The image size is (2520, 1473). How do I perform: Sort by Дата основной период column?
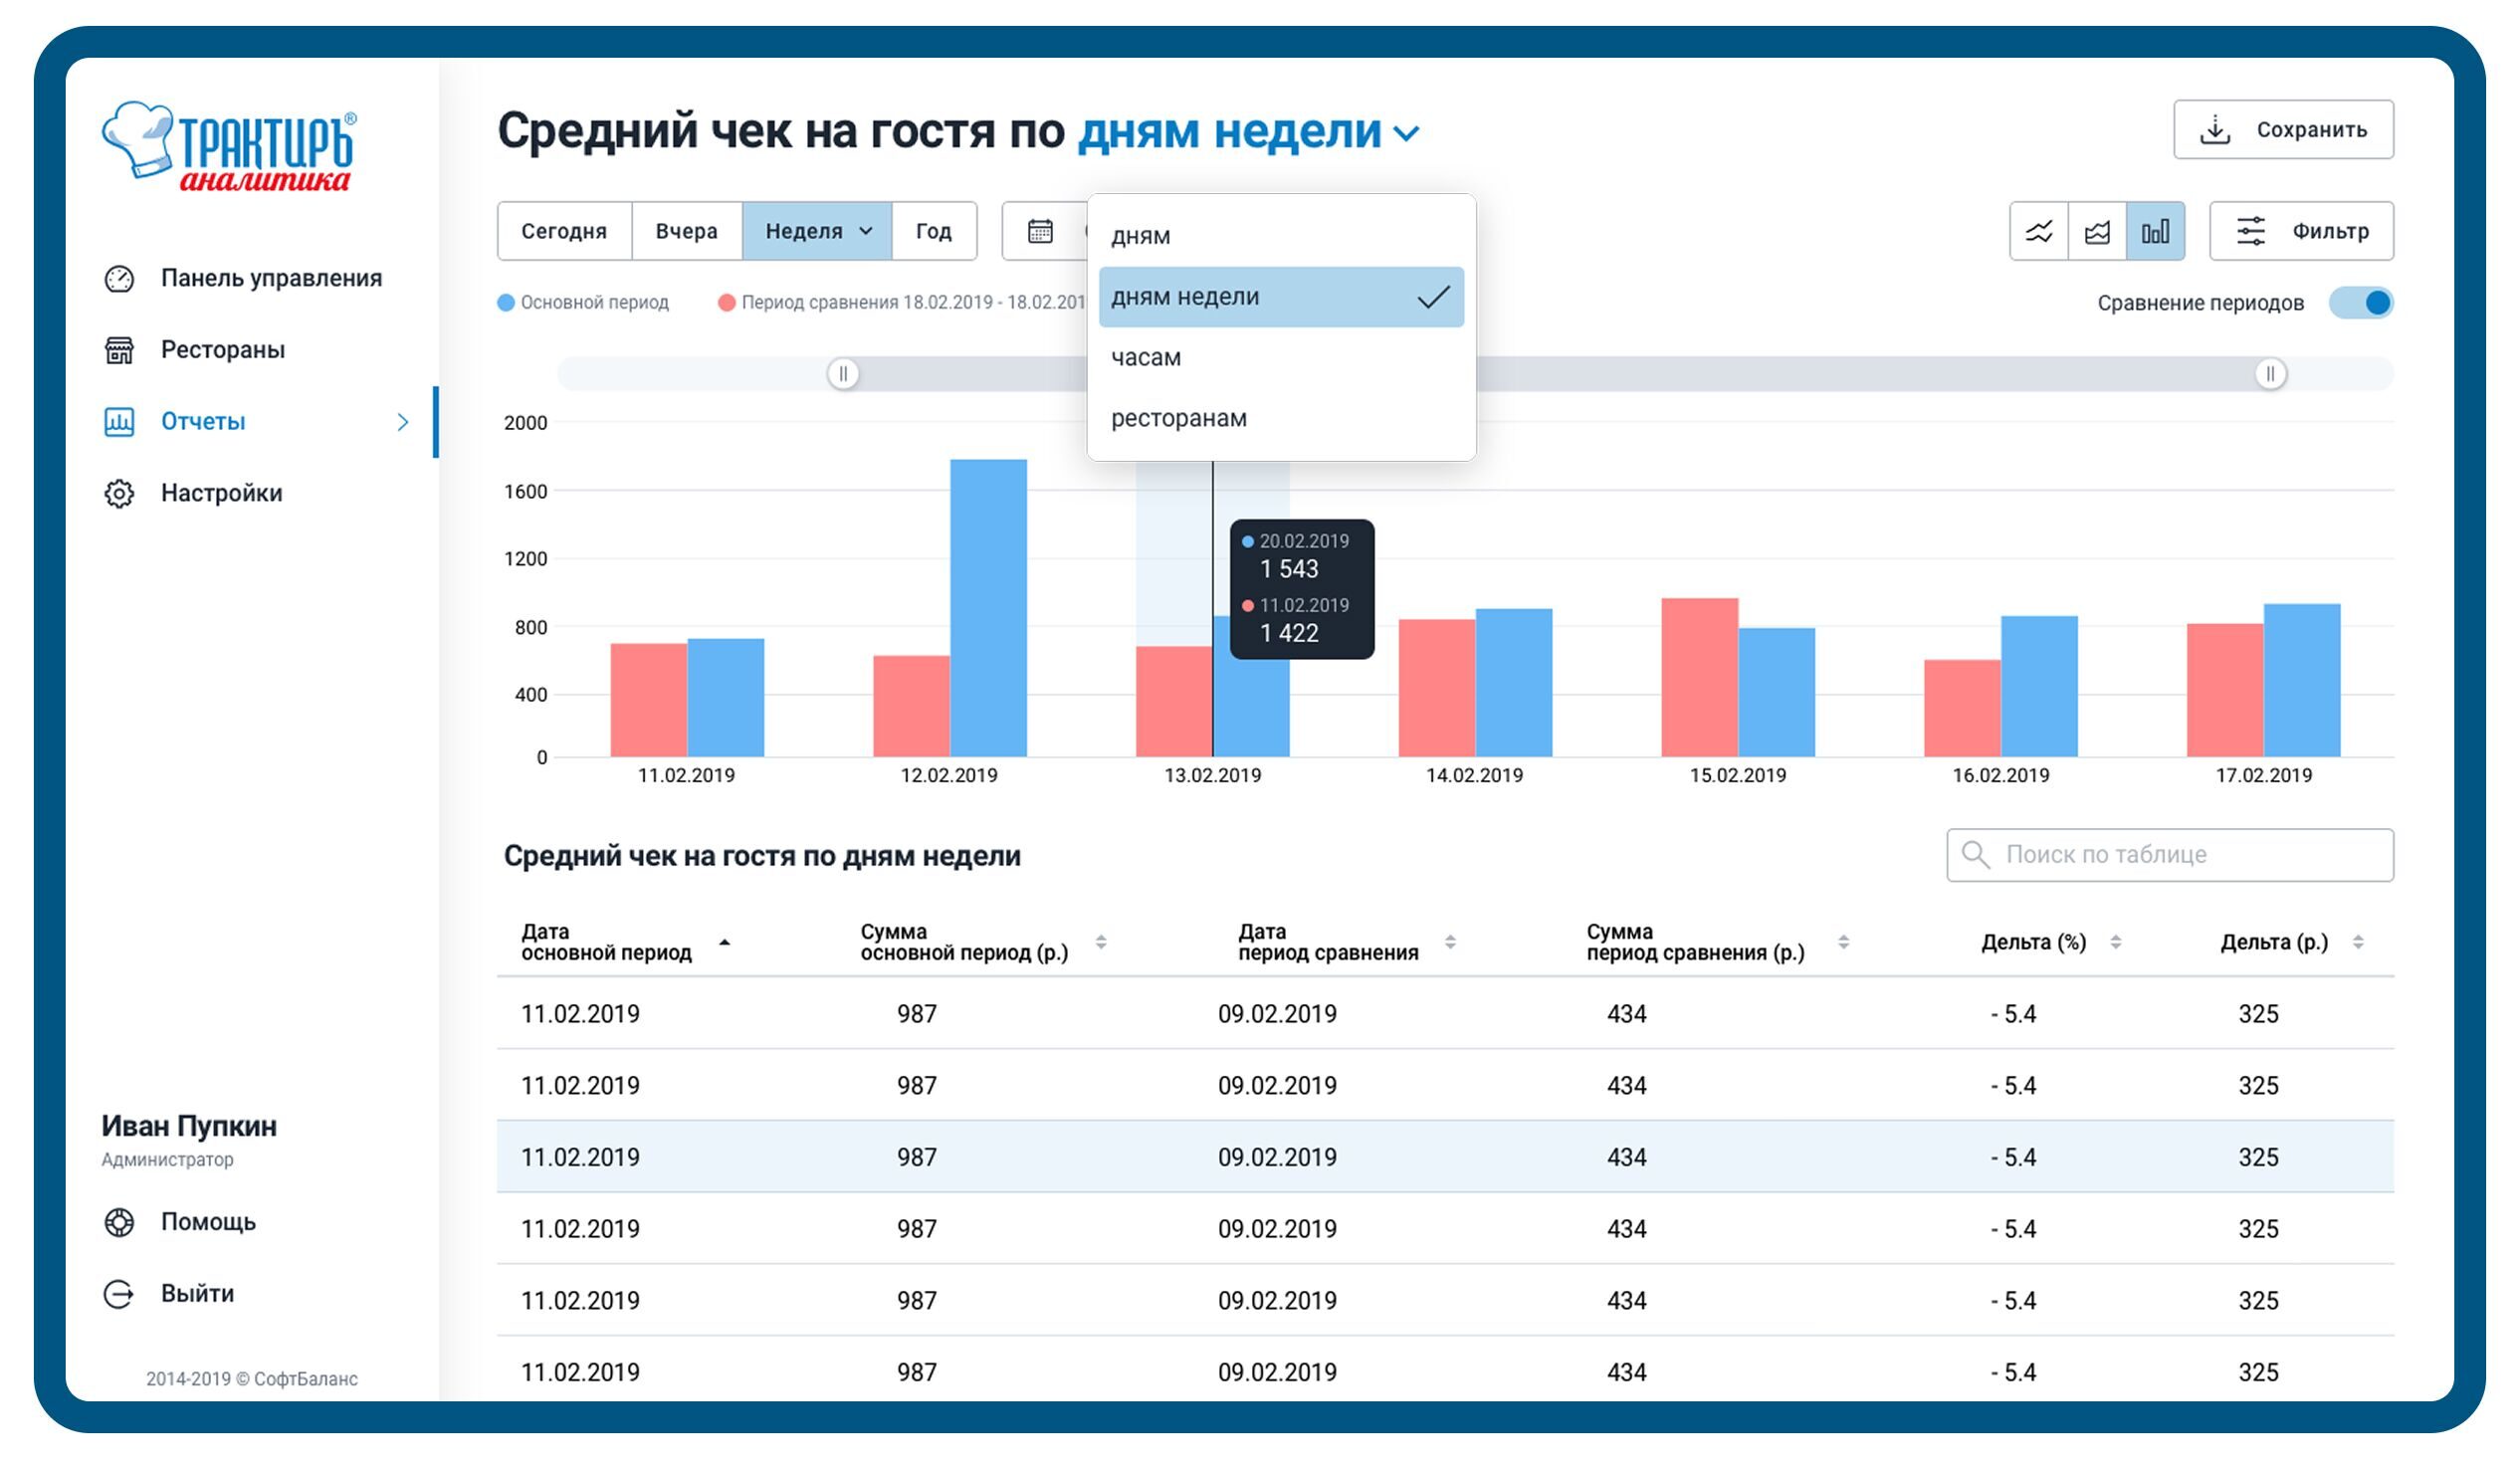724,942
